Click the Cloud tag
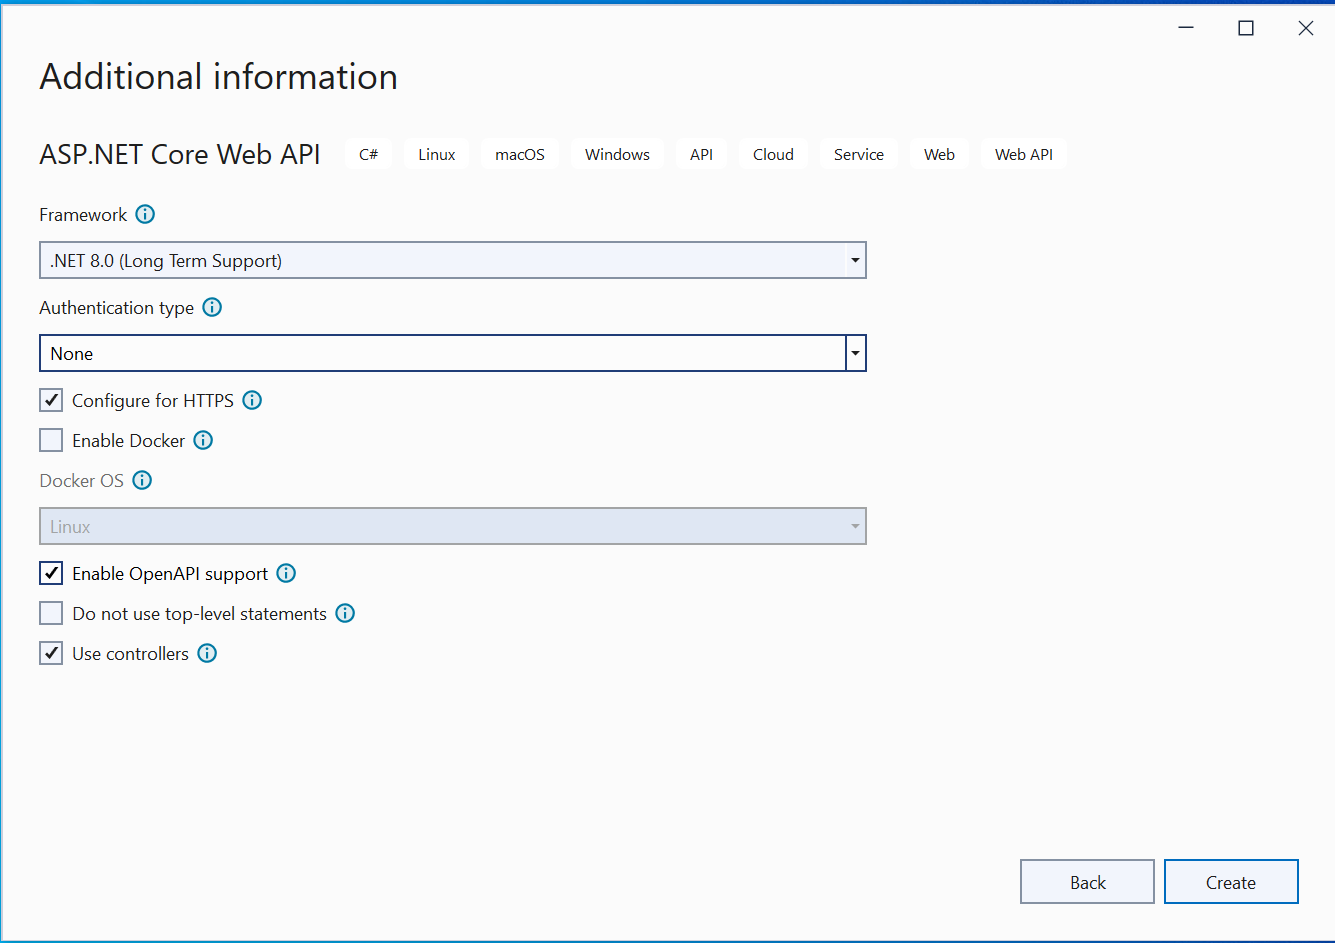Image resolution: width=1335 pixels, height=943 pixels. [x=773, y=154]
